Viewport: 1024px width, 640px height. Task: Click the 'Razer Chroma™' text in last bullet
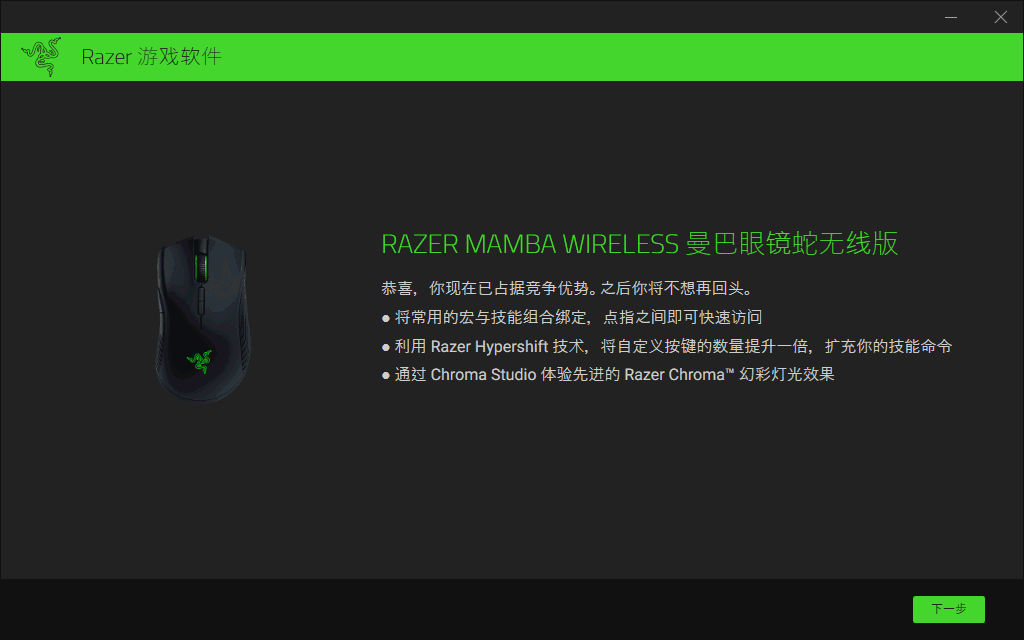tap(679, 375)
